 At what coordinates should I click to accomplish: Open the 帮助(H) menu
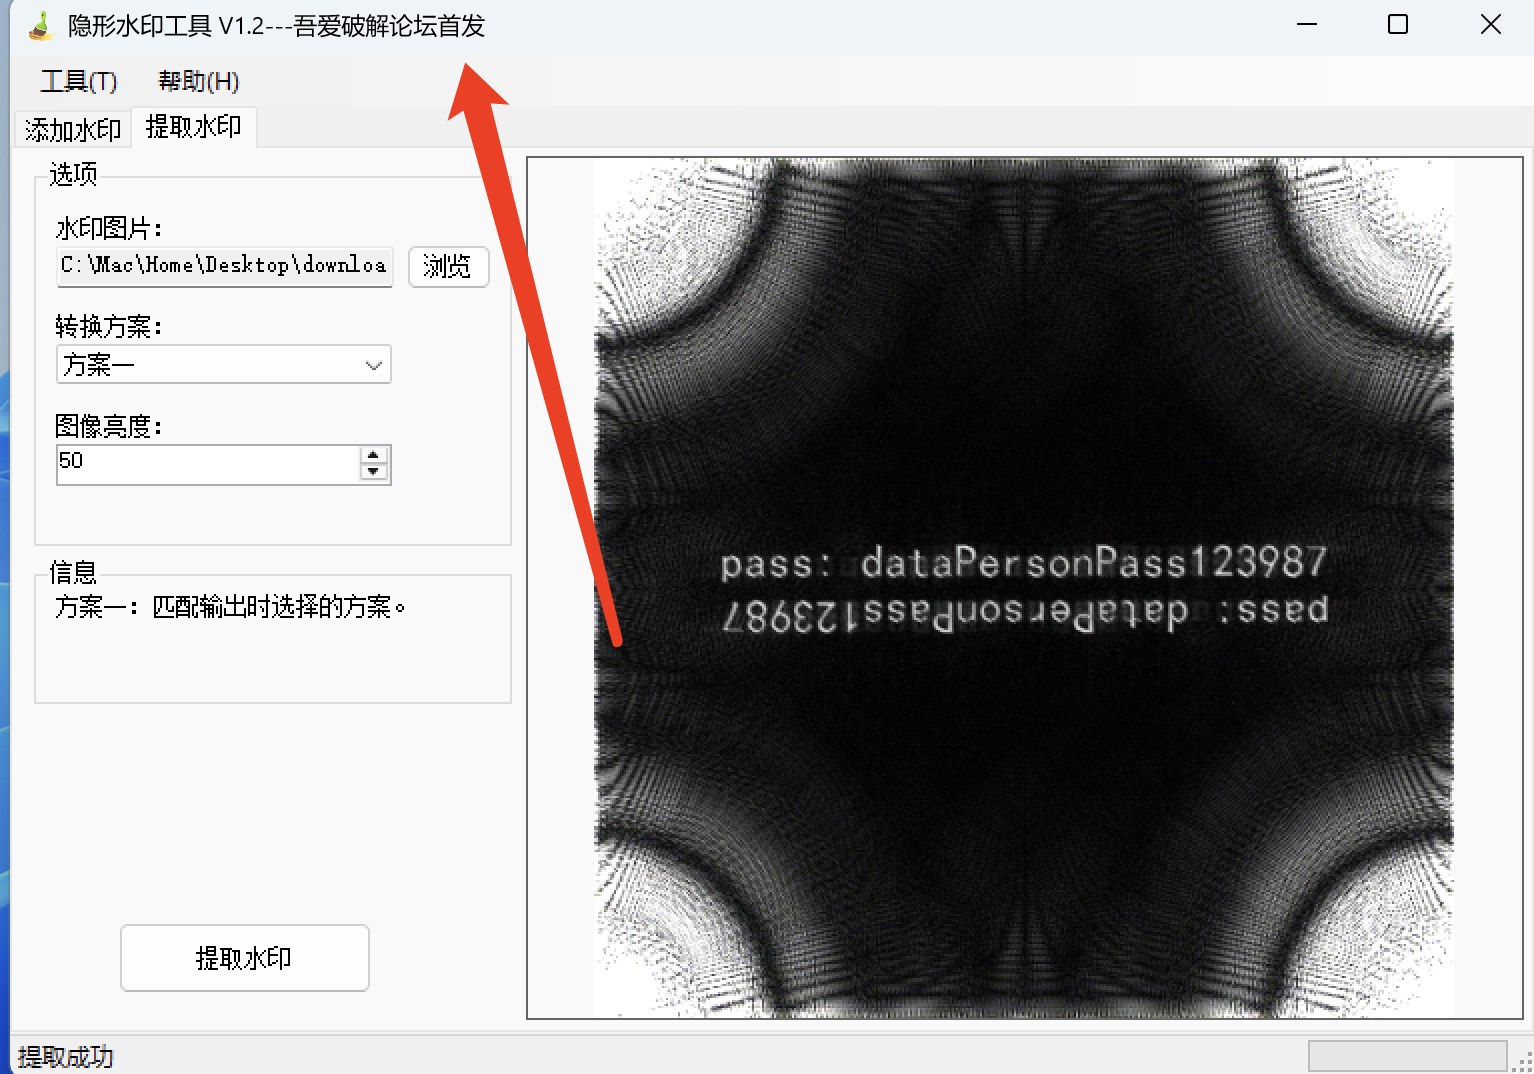pyautogui.click(x=199, y=81)
